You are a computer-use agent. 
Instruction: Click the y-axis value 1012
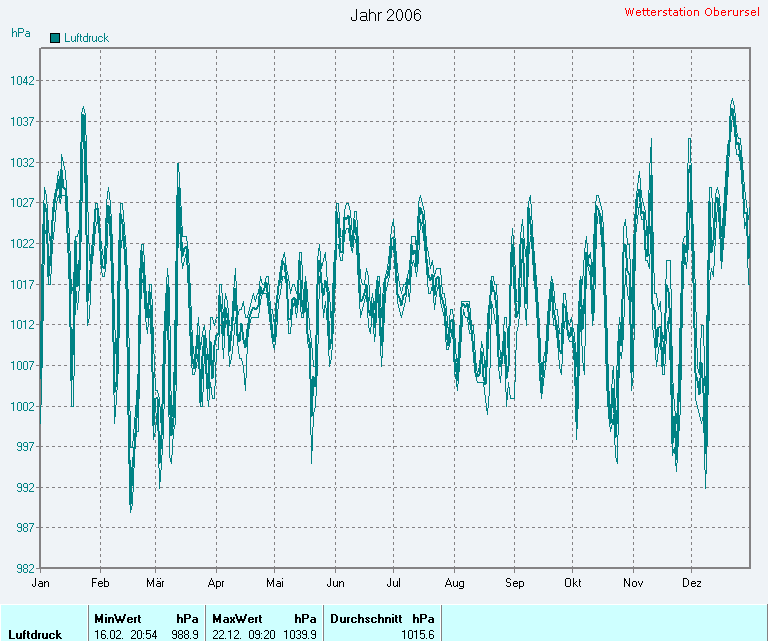click(23, 324)
